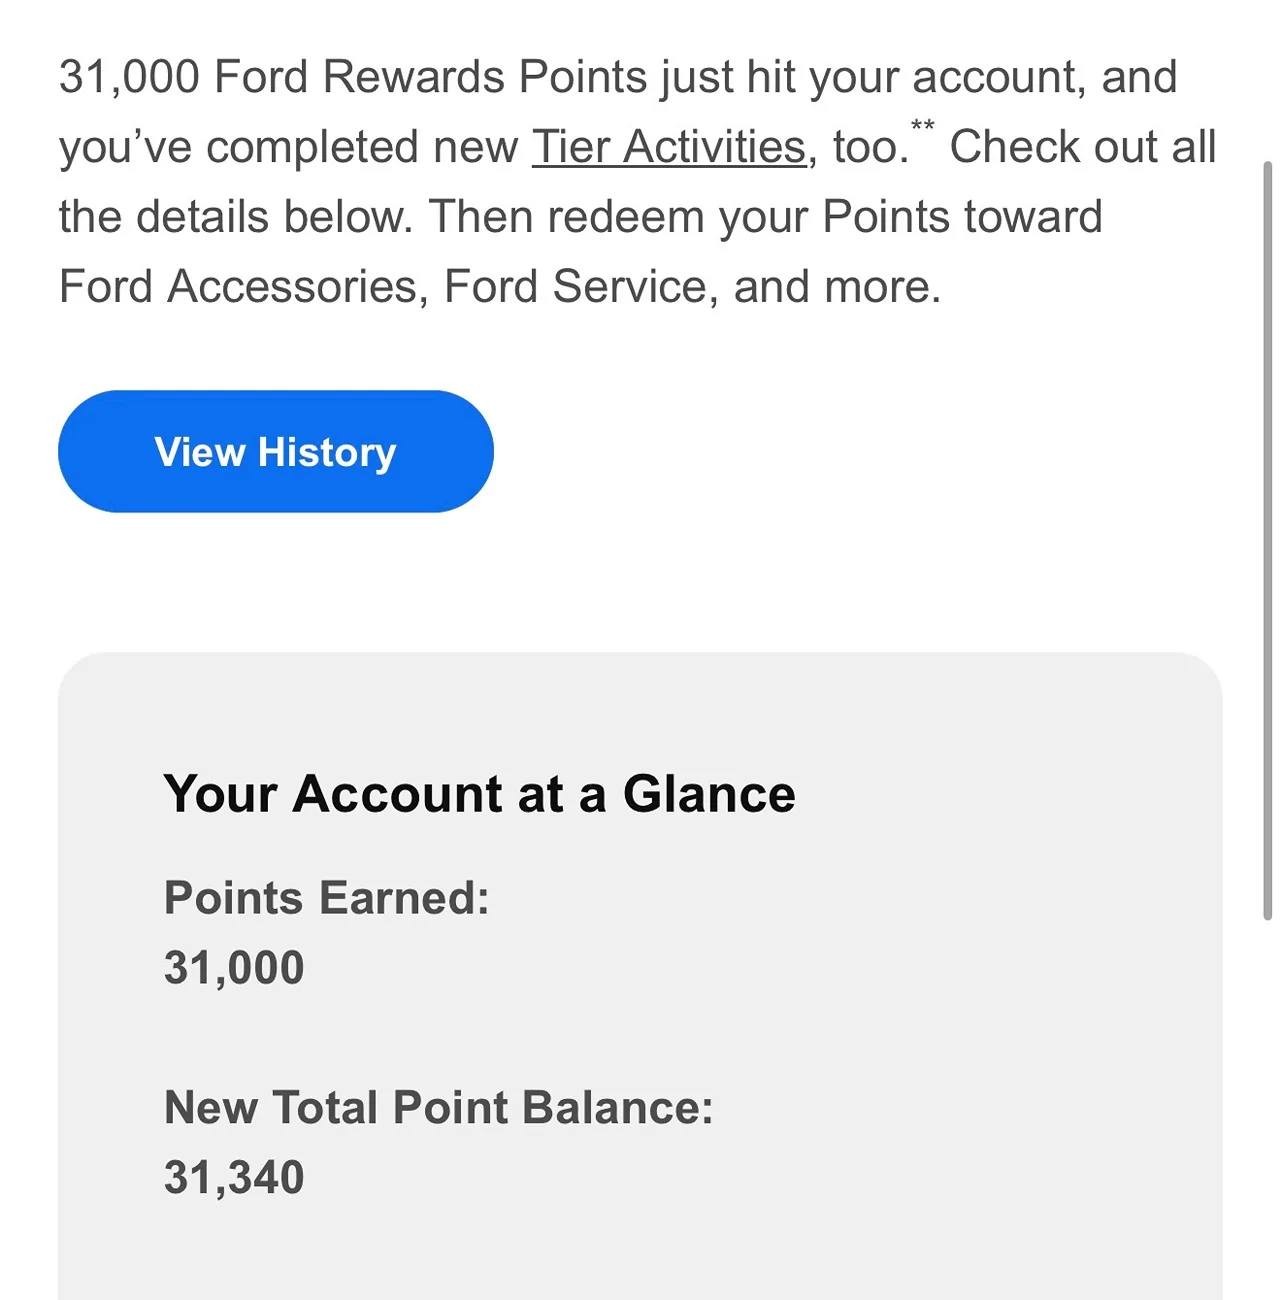Image resolution: width=1281 pixels, height=1300 pixels.
Task: Click the New Total Point Balance label
Action: pyautogui.click(x=439, y=1108)
